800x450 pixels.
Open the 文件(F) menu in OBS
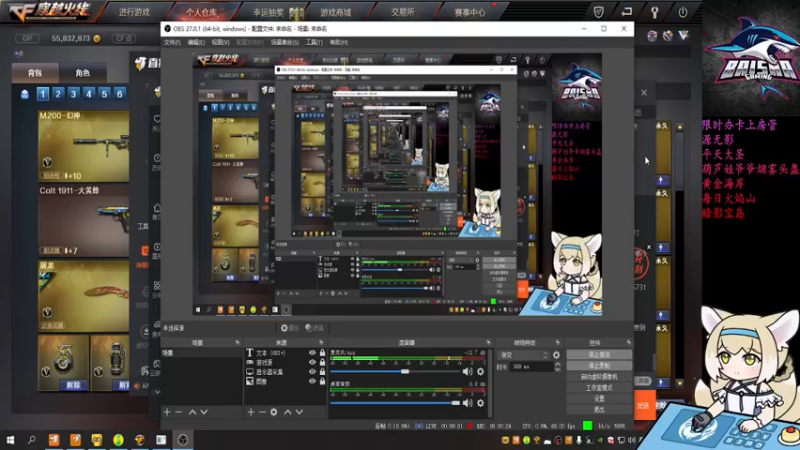point(172,42)
